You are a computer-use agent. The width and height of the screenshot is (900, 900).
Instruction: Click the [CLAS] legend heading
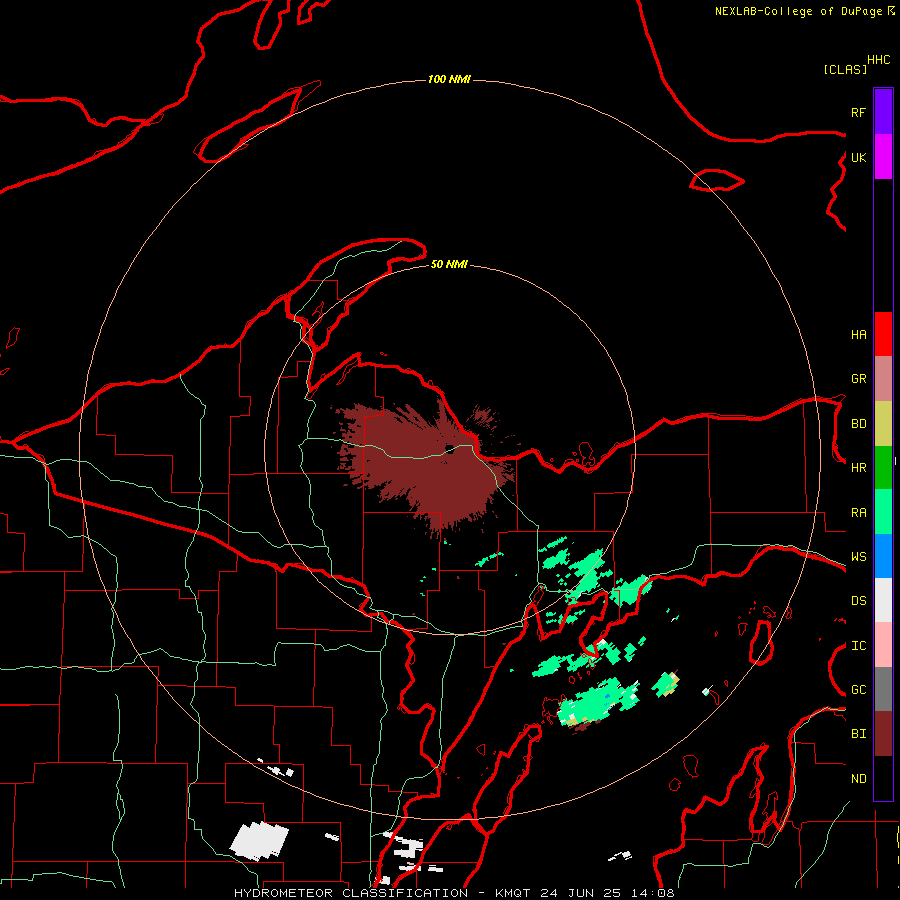coord(845,69)
